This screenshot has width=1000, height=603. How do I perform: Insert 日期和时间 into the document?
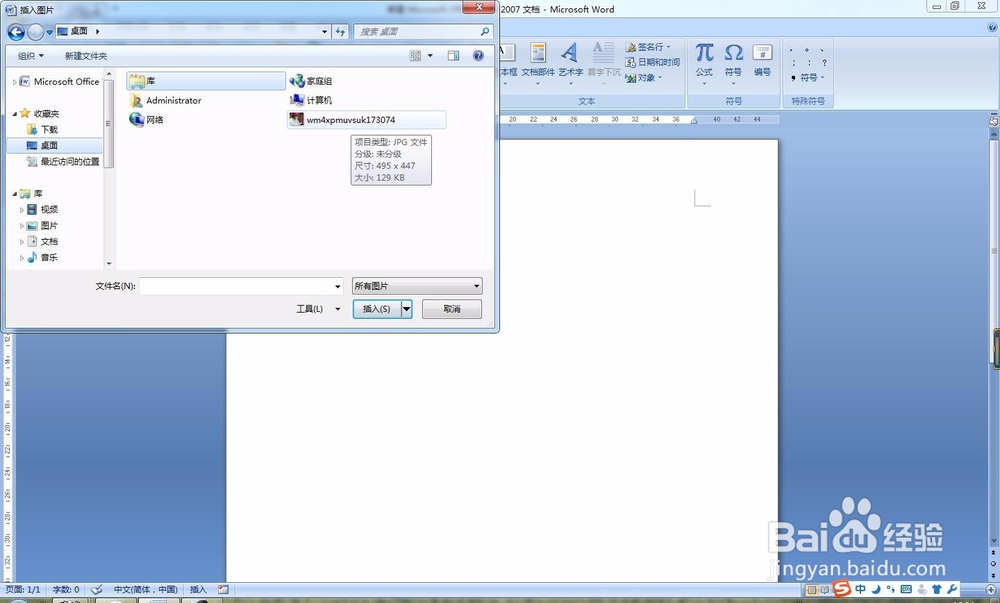(652, 62)
